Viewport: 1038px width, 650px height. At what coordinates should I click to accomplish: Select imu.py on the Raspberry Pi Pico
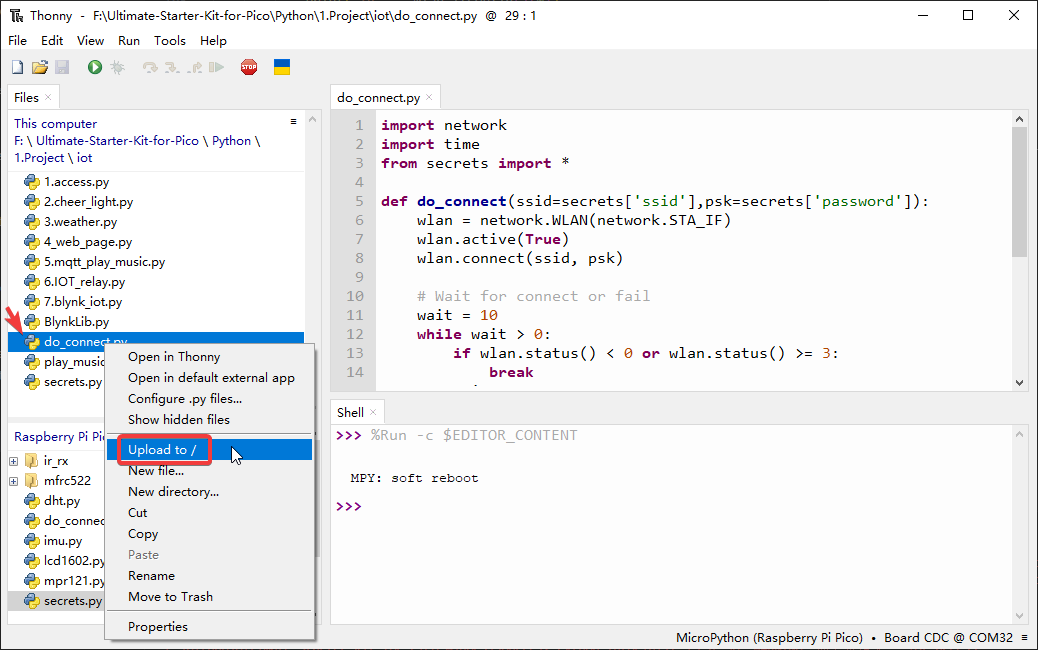click(63, 541)
